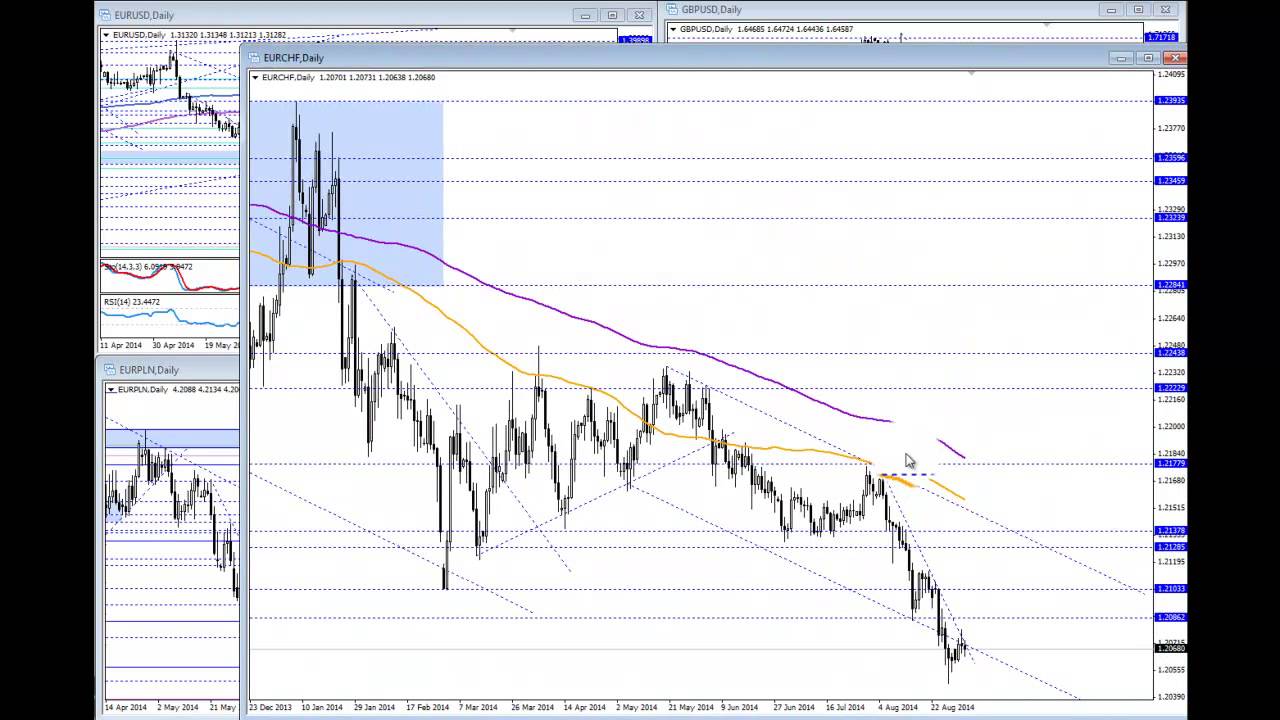Click the 1.22438 price level label

[x=1171, y=353]
